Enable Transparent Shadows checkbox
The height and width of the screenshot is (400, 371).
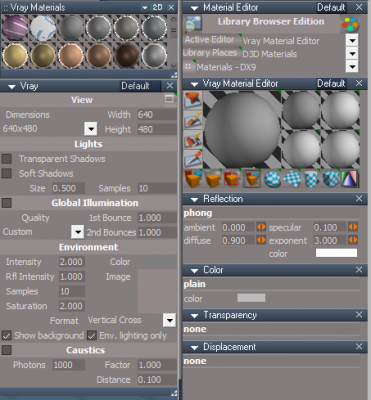[7, 159]
